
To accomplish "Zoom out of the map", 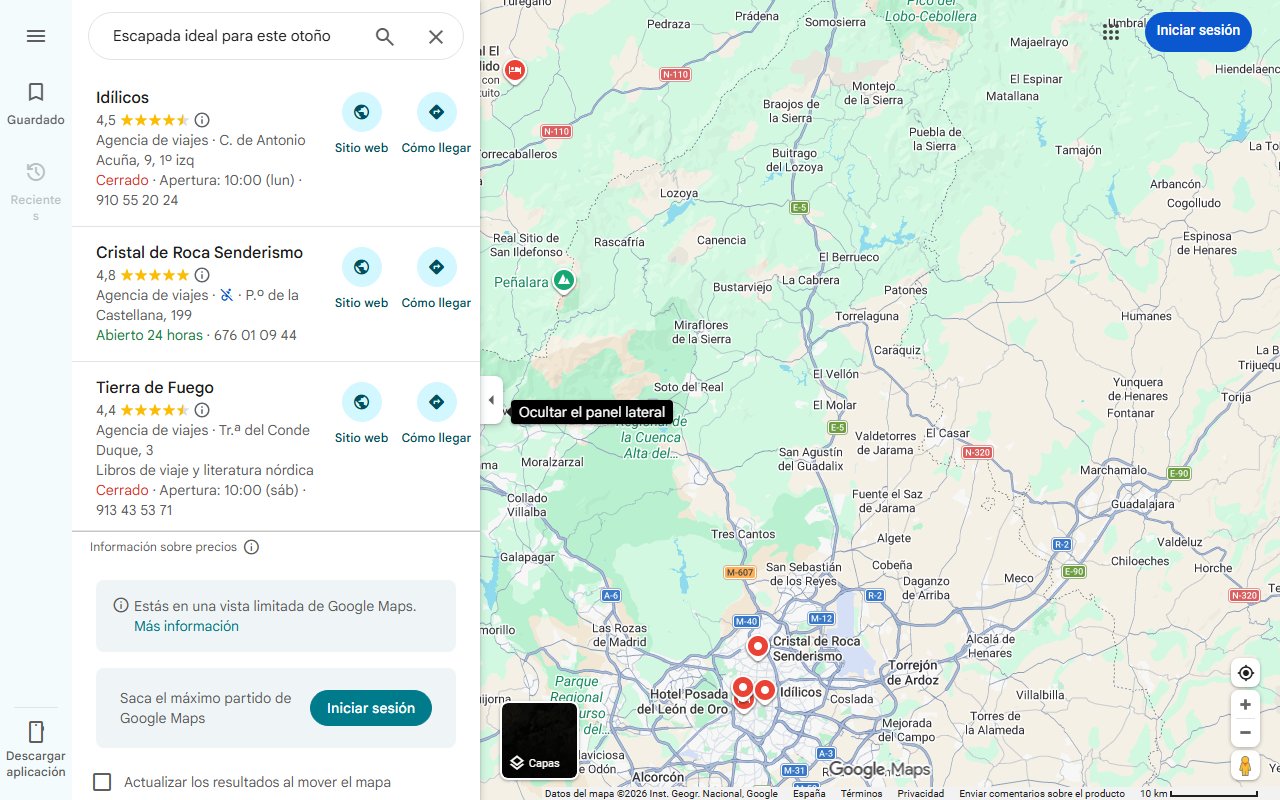I will click(x=1245, y=733).
